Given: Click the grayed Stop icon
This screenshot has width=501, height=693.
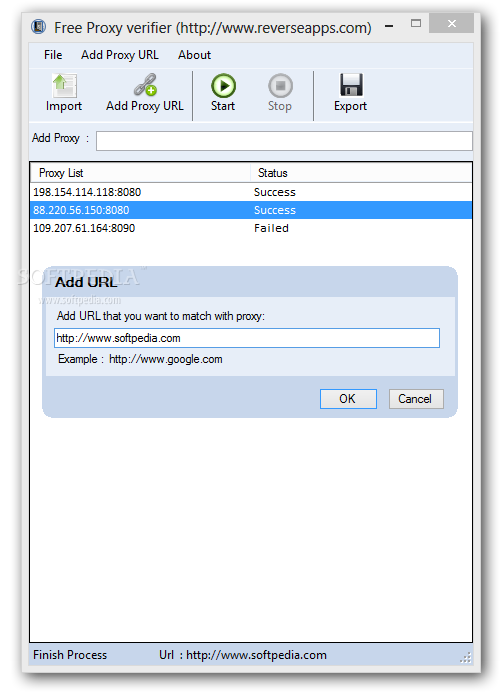Looking at the screenshot, I should pyautogui.click(x=280, y=85).
